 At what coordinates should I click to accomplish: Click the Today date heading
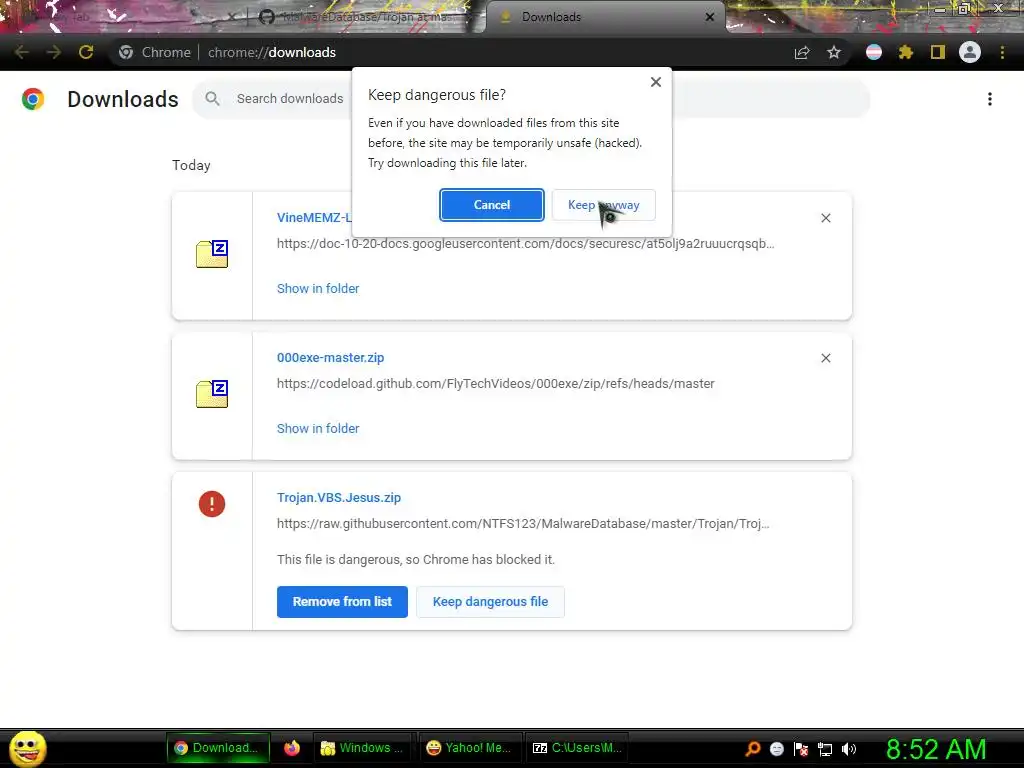coord(191,165)
